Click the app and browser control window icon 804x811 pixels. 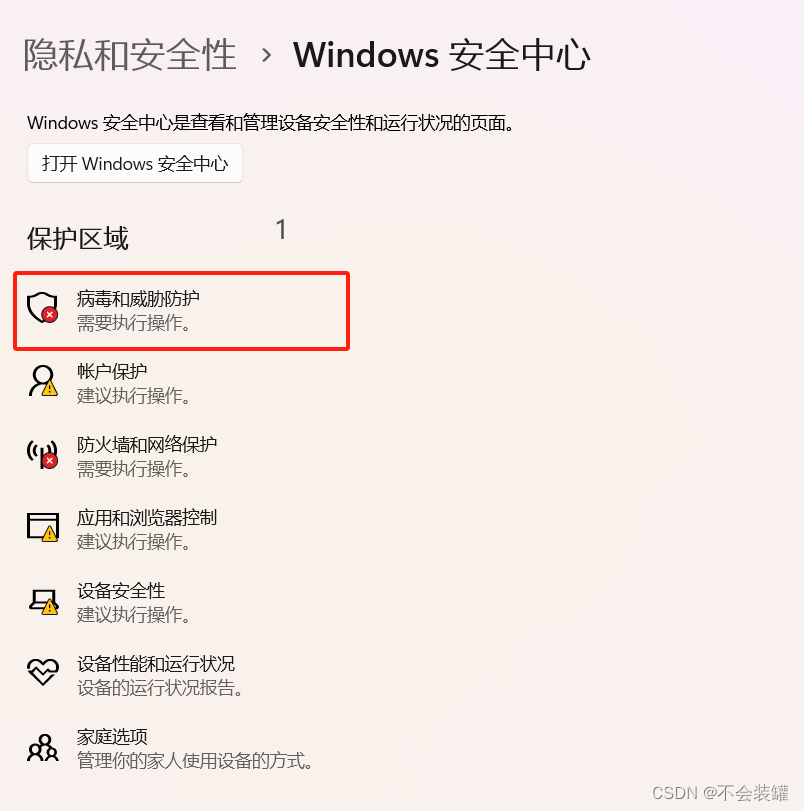[43, 527]
